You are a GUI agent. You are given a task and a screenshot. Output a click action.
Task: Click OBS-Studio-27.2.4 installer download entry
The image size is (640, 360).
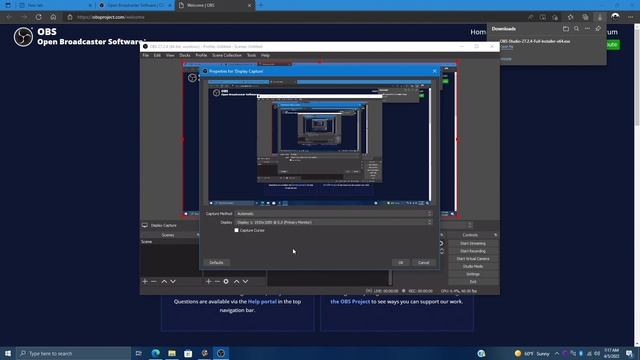tap(535, 41)
